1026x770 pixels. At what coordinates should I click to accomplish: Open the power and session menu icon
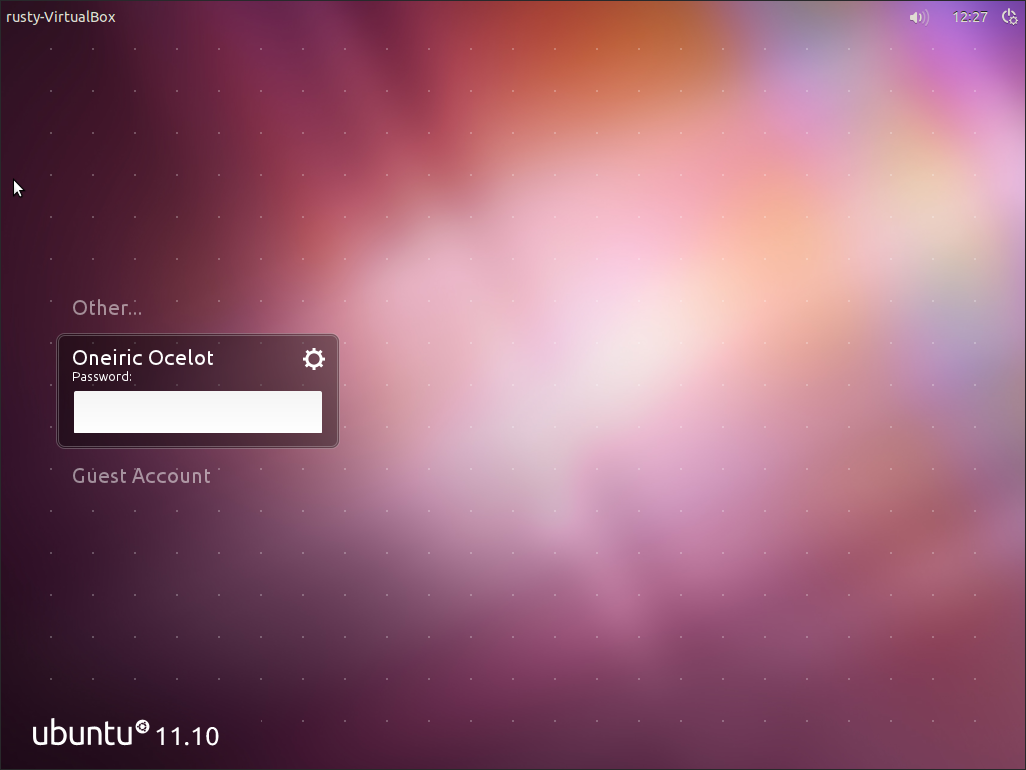tap(1009, 17)
